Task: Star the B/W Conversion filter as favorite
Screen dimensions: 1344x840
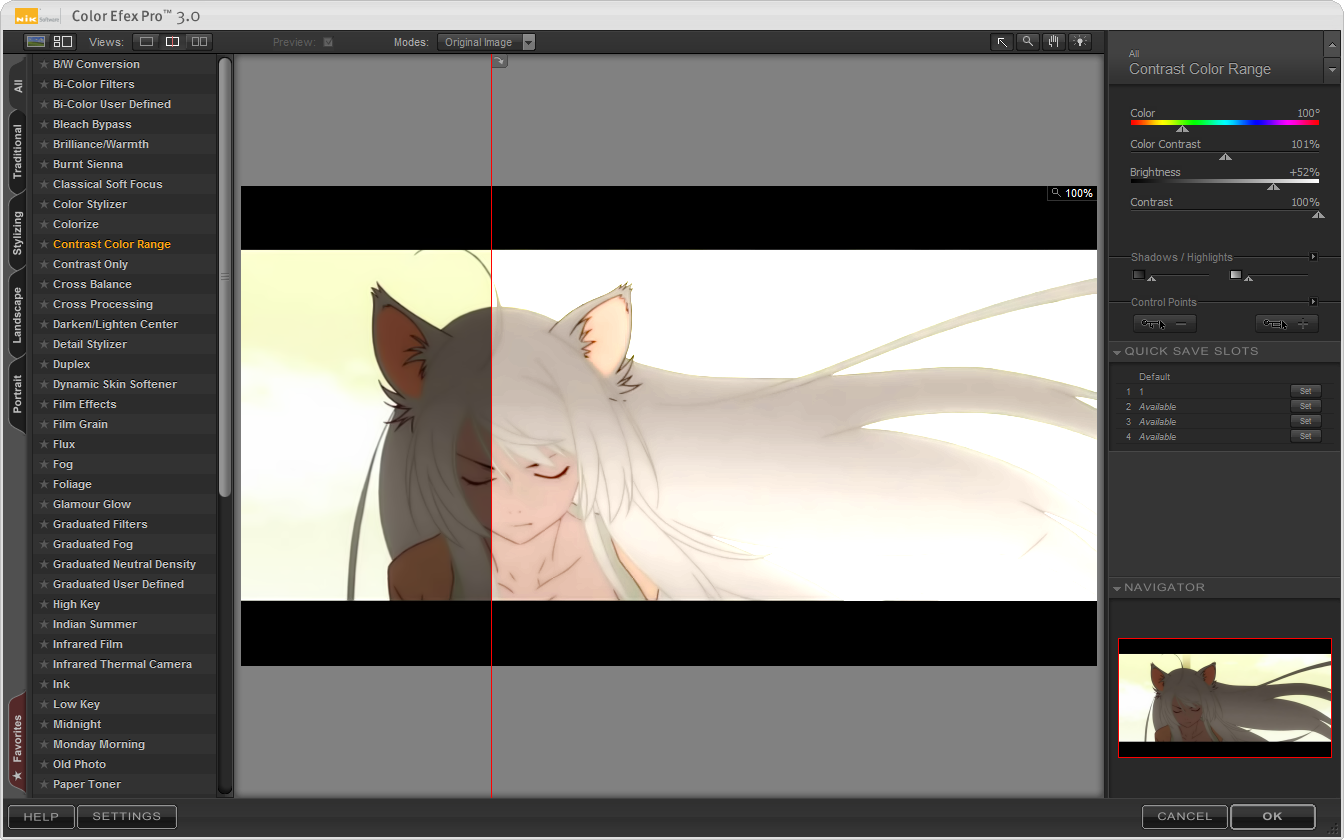Action: [x=44, y=64]
